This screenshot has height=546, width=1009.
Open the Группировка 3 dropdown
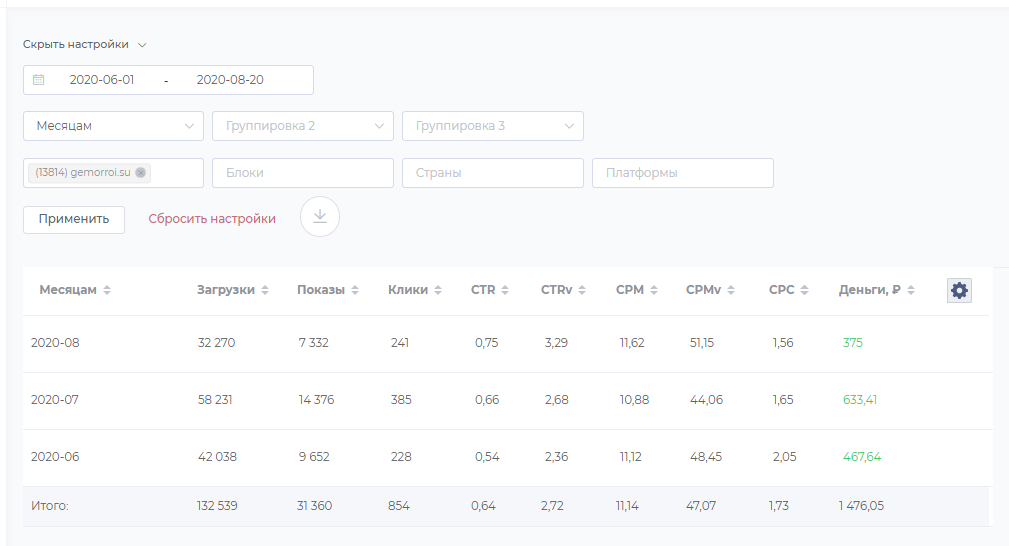click(x=492, y=126)
